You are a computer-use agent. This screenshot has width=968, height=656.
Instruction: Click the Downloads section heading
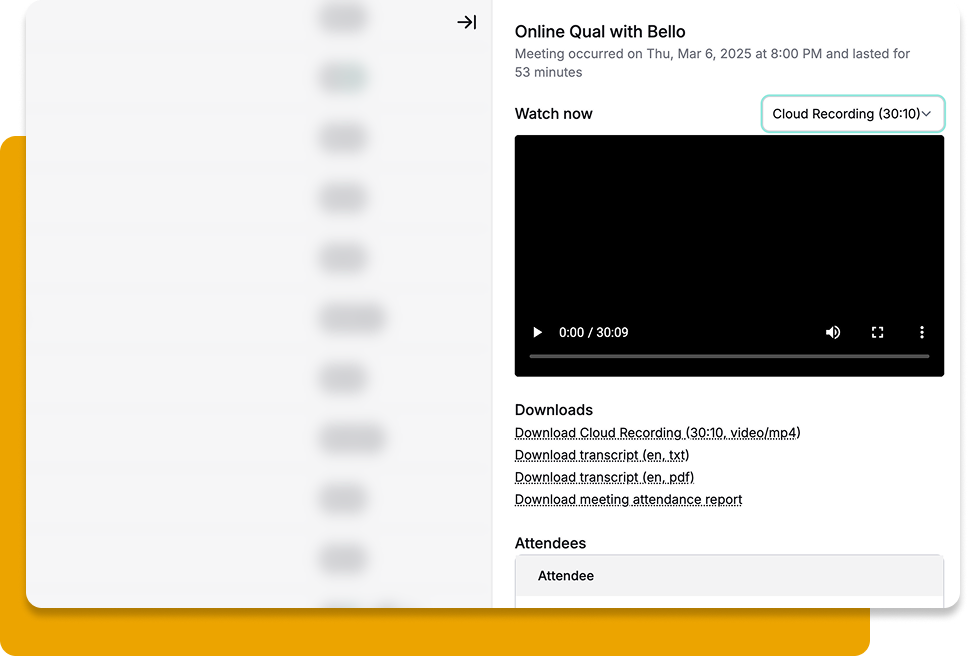pyautogui.click(x=554, y=410)
